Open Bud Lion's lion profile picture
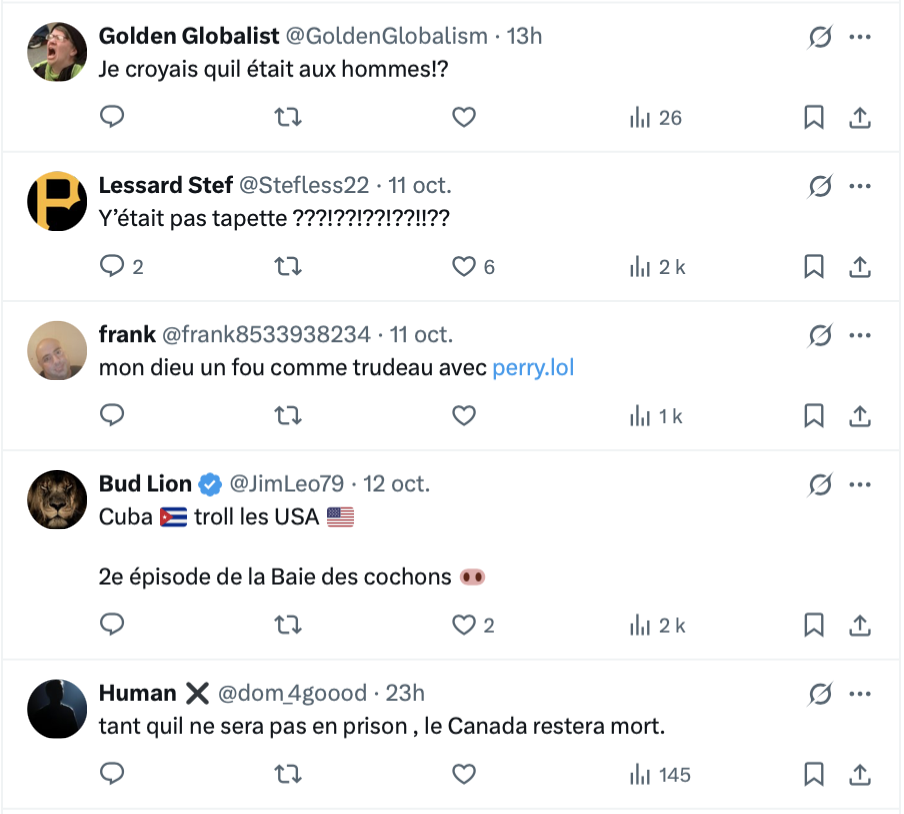Screen dimensions: 904x814 (57, 500)
